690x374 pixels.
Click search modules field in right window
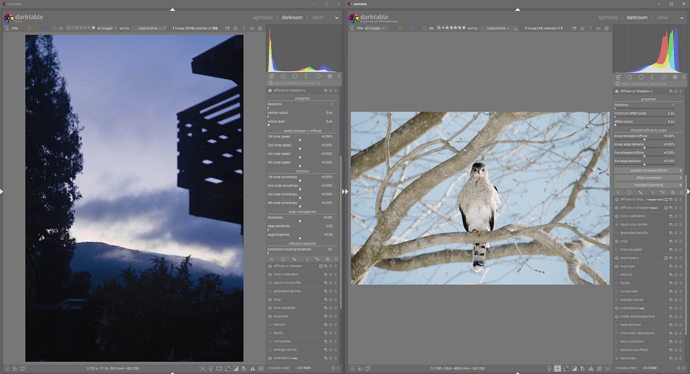pos(650,84)
